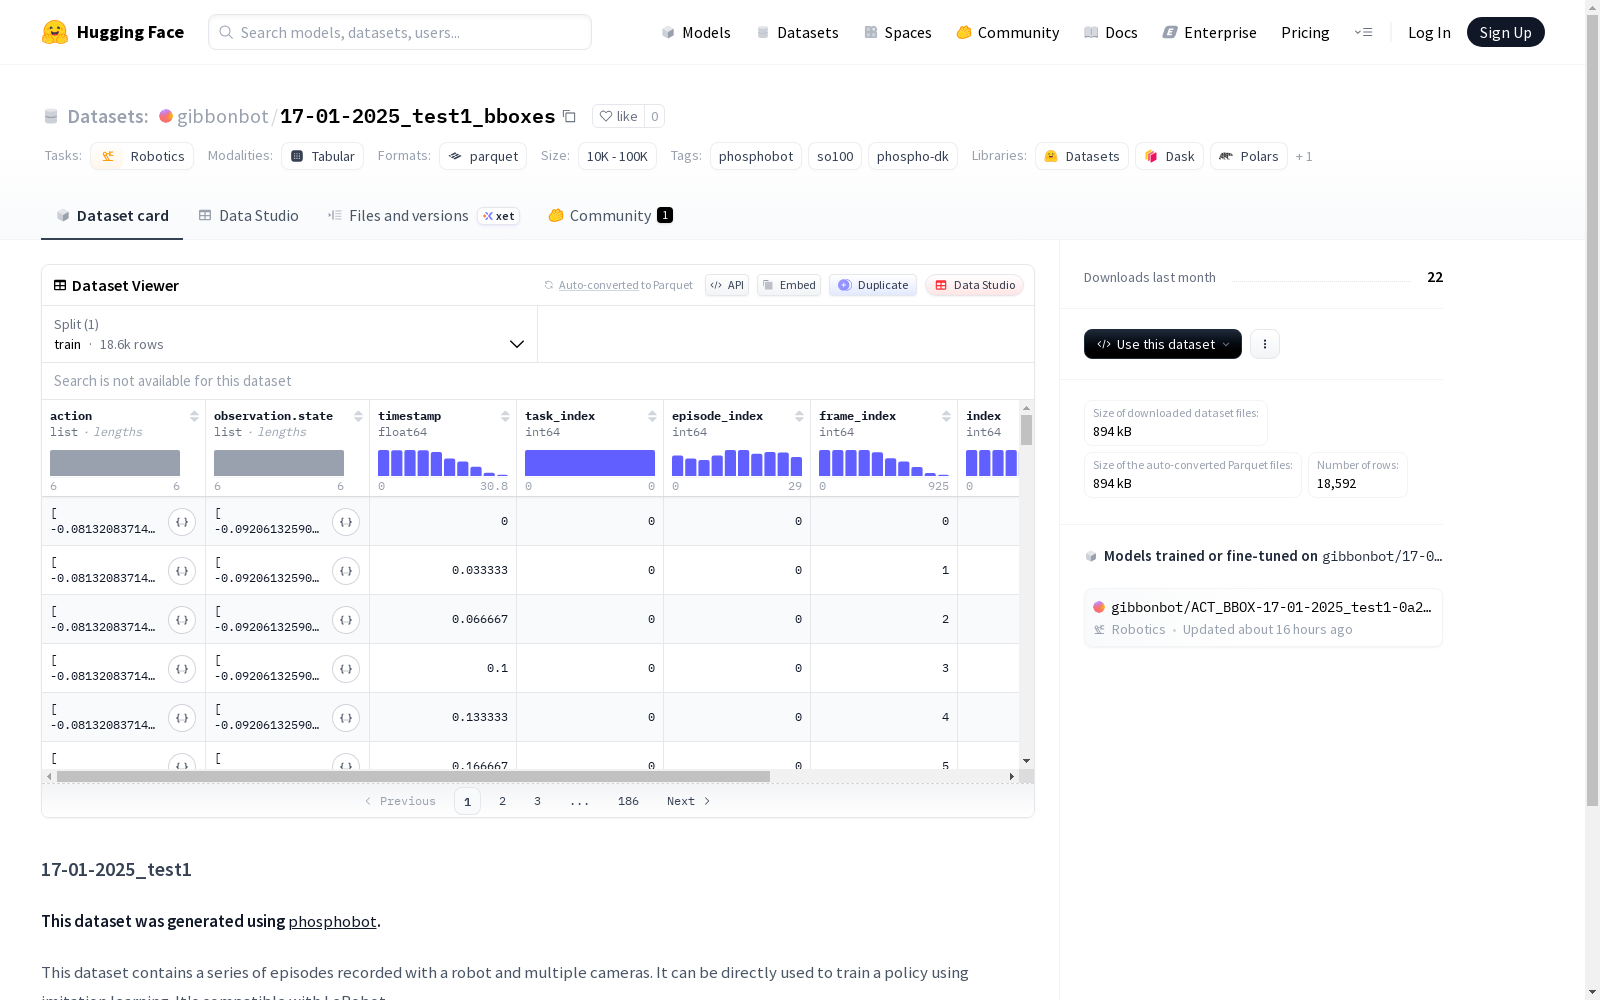Click the Embed button
This screenshot has height=1000, width=1600.
(789, 285)
